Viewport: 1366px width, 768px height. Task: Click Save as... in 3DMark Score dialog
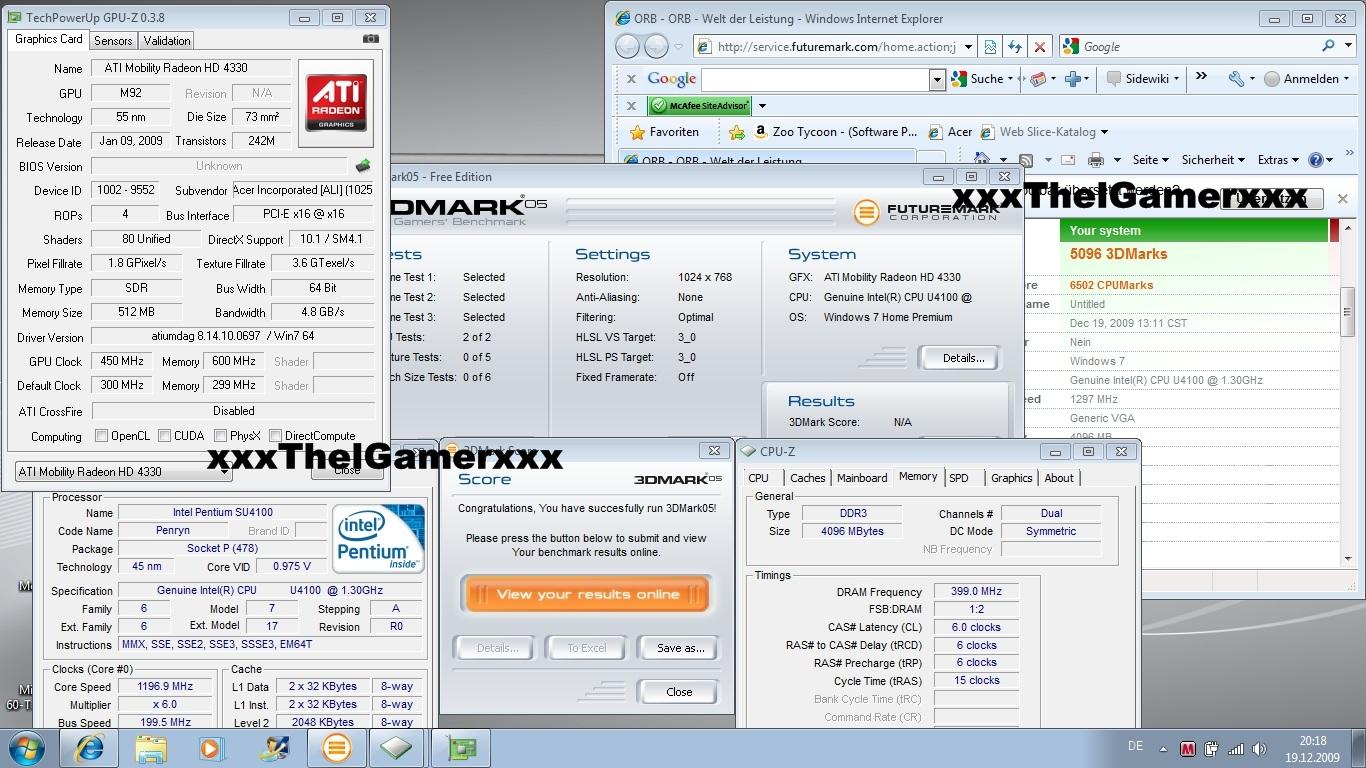pos(680,648)
